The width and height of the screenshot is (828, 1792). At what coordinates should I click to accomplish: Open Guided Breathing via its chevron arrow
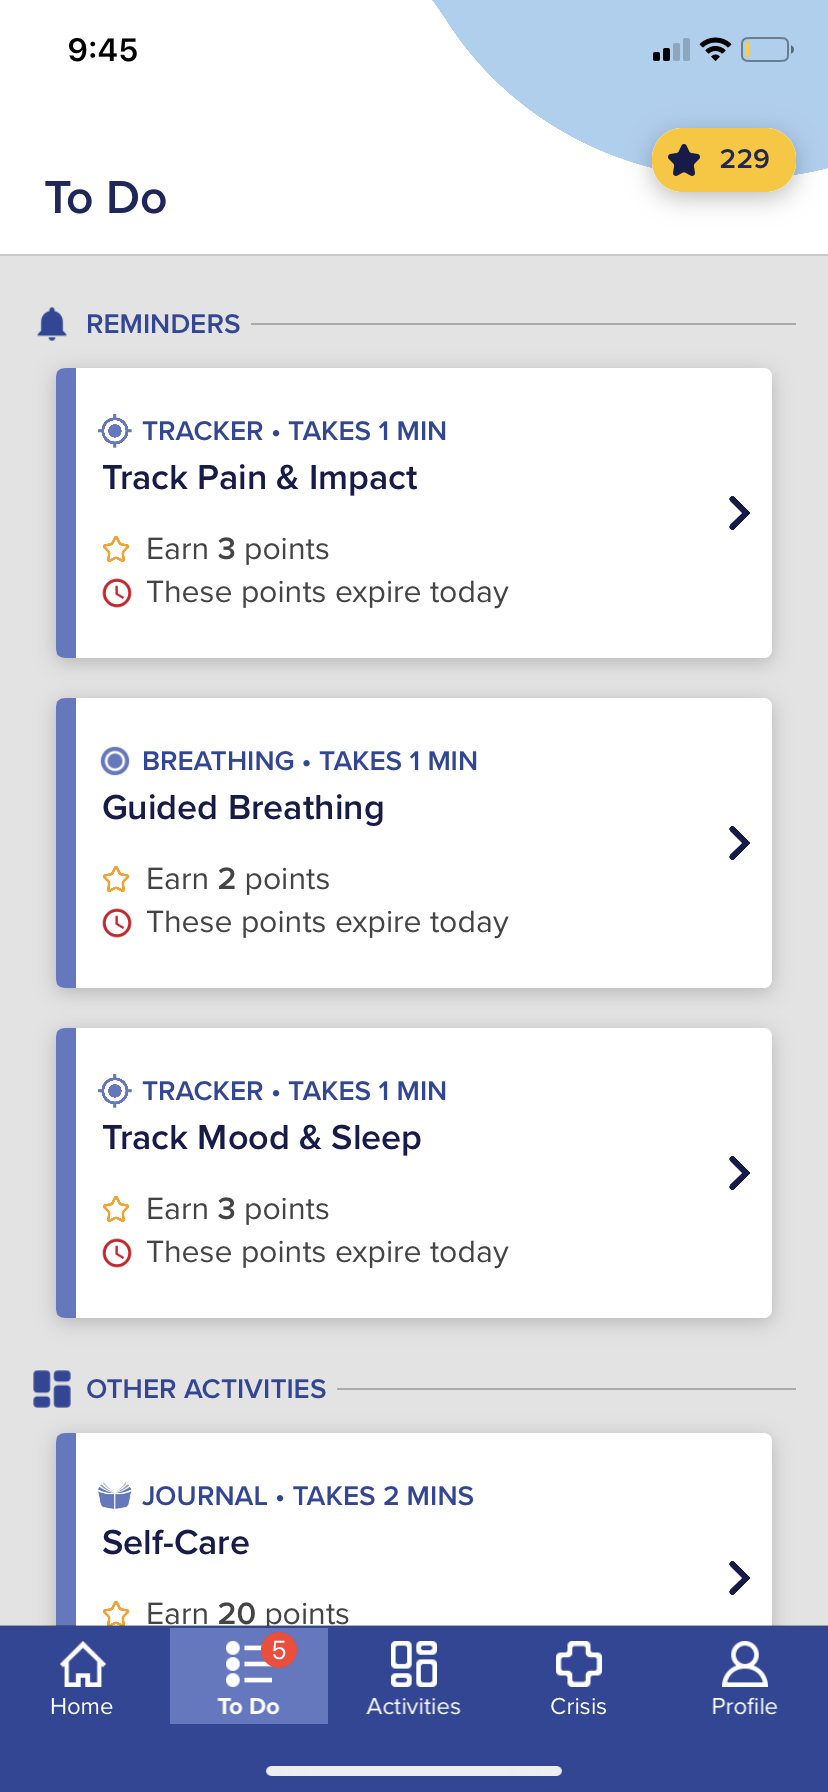coord(739,843)
